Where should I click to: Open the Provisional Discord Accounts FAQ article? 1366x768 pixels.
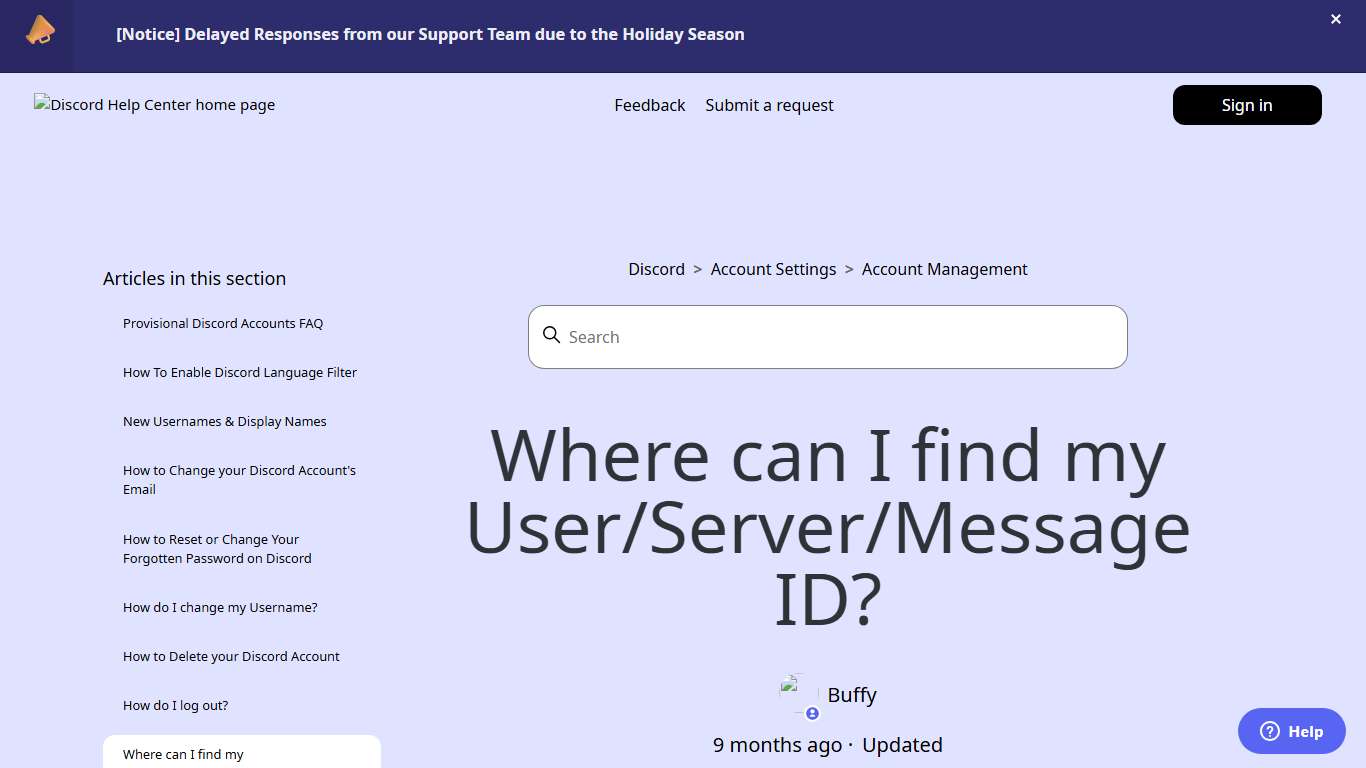[x=223, y=323]
